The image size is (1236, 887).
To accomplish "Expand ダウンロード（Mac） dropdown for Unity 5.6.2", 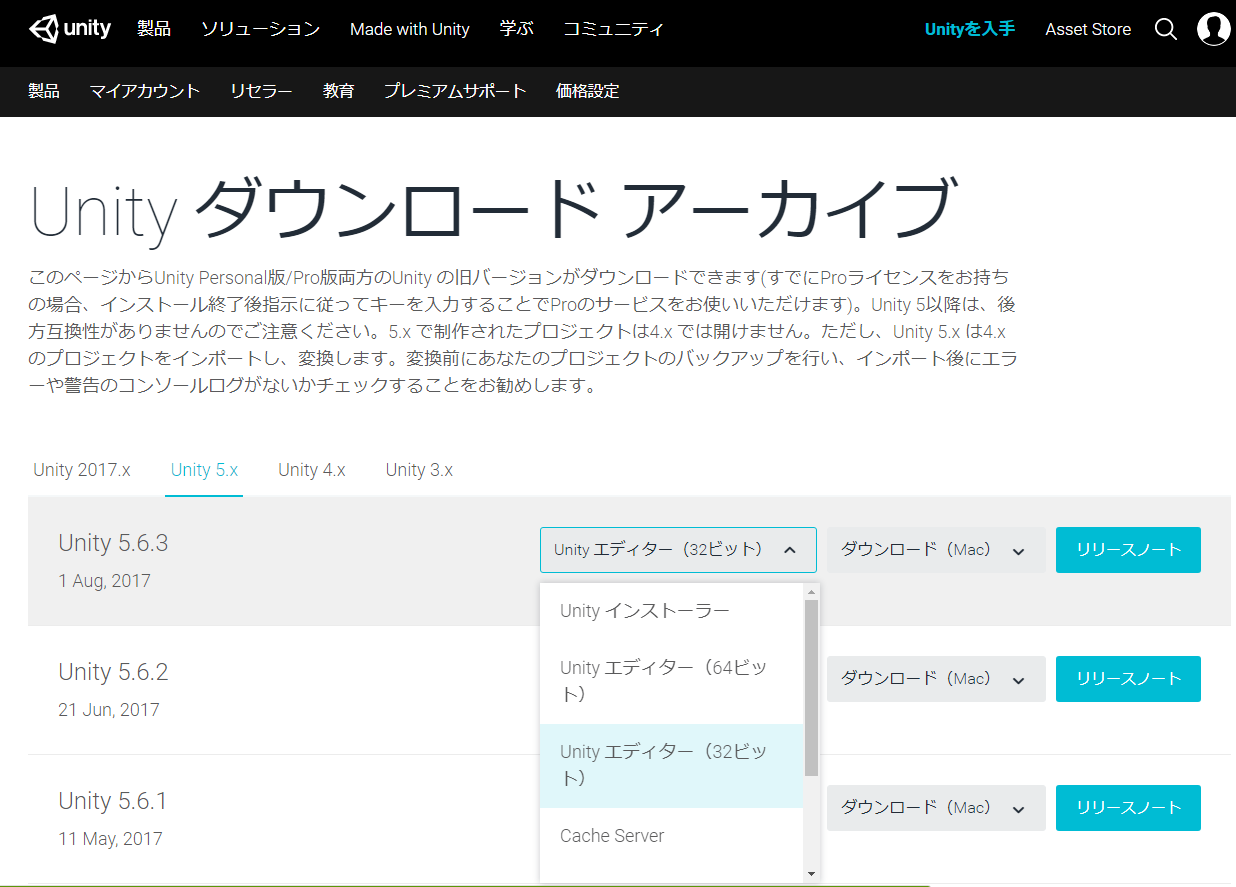I will pyautogui.click(x=935, y=679).
